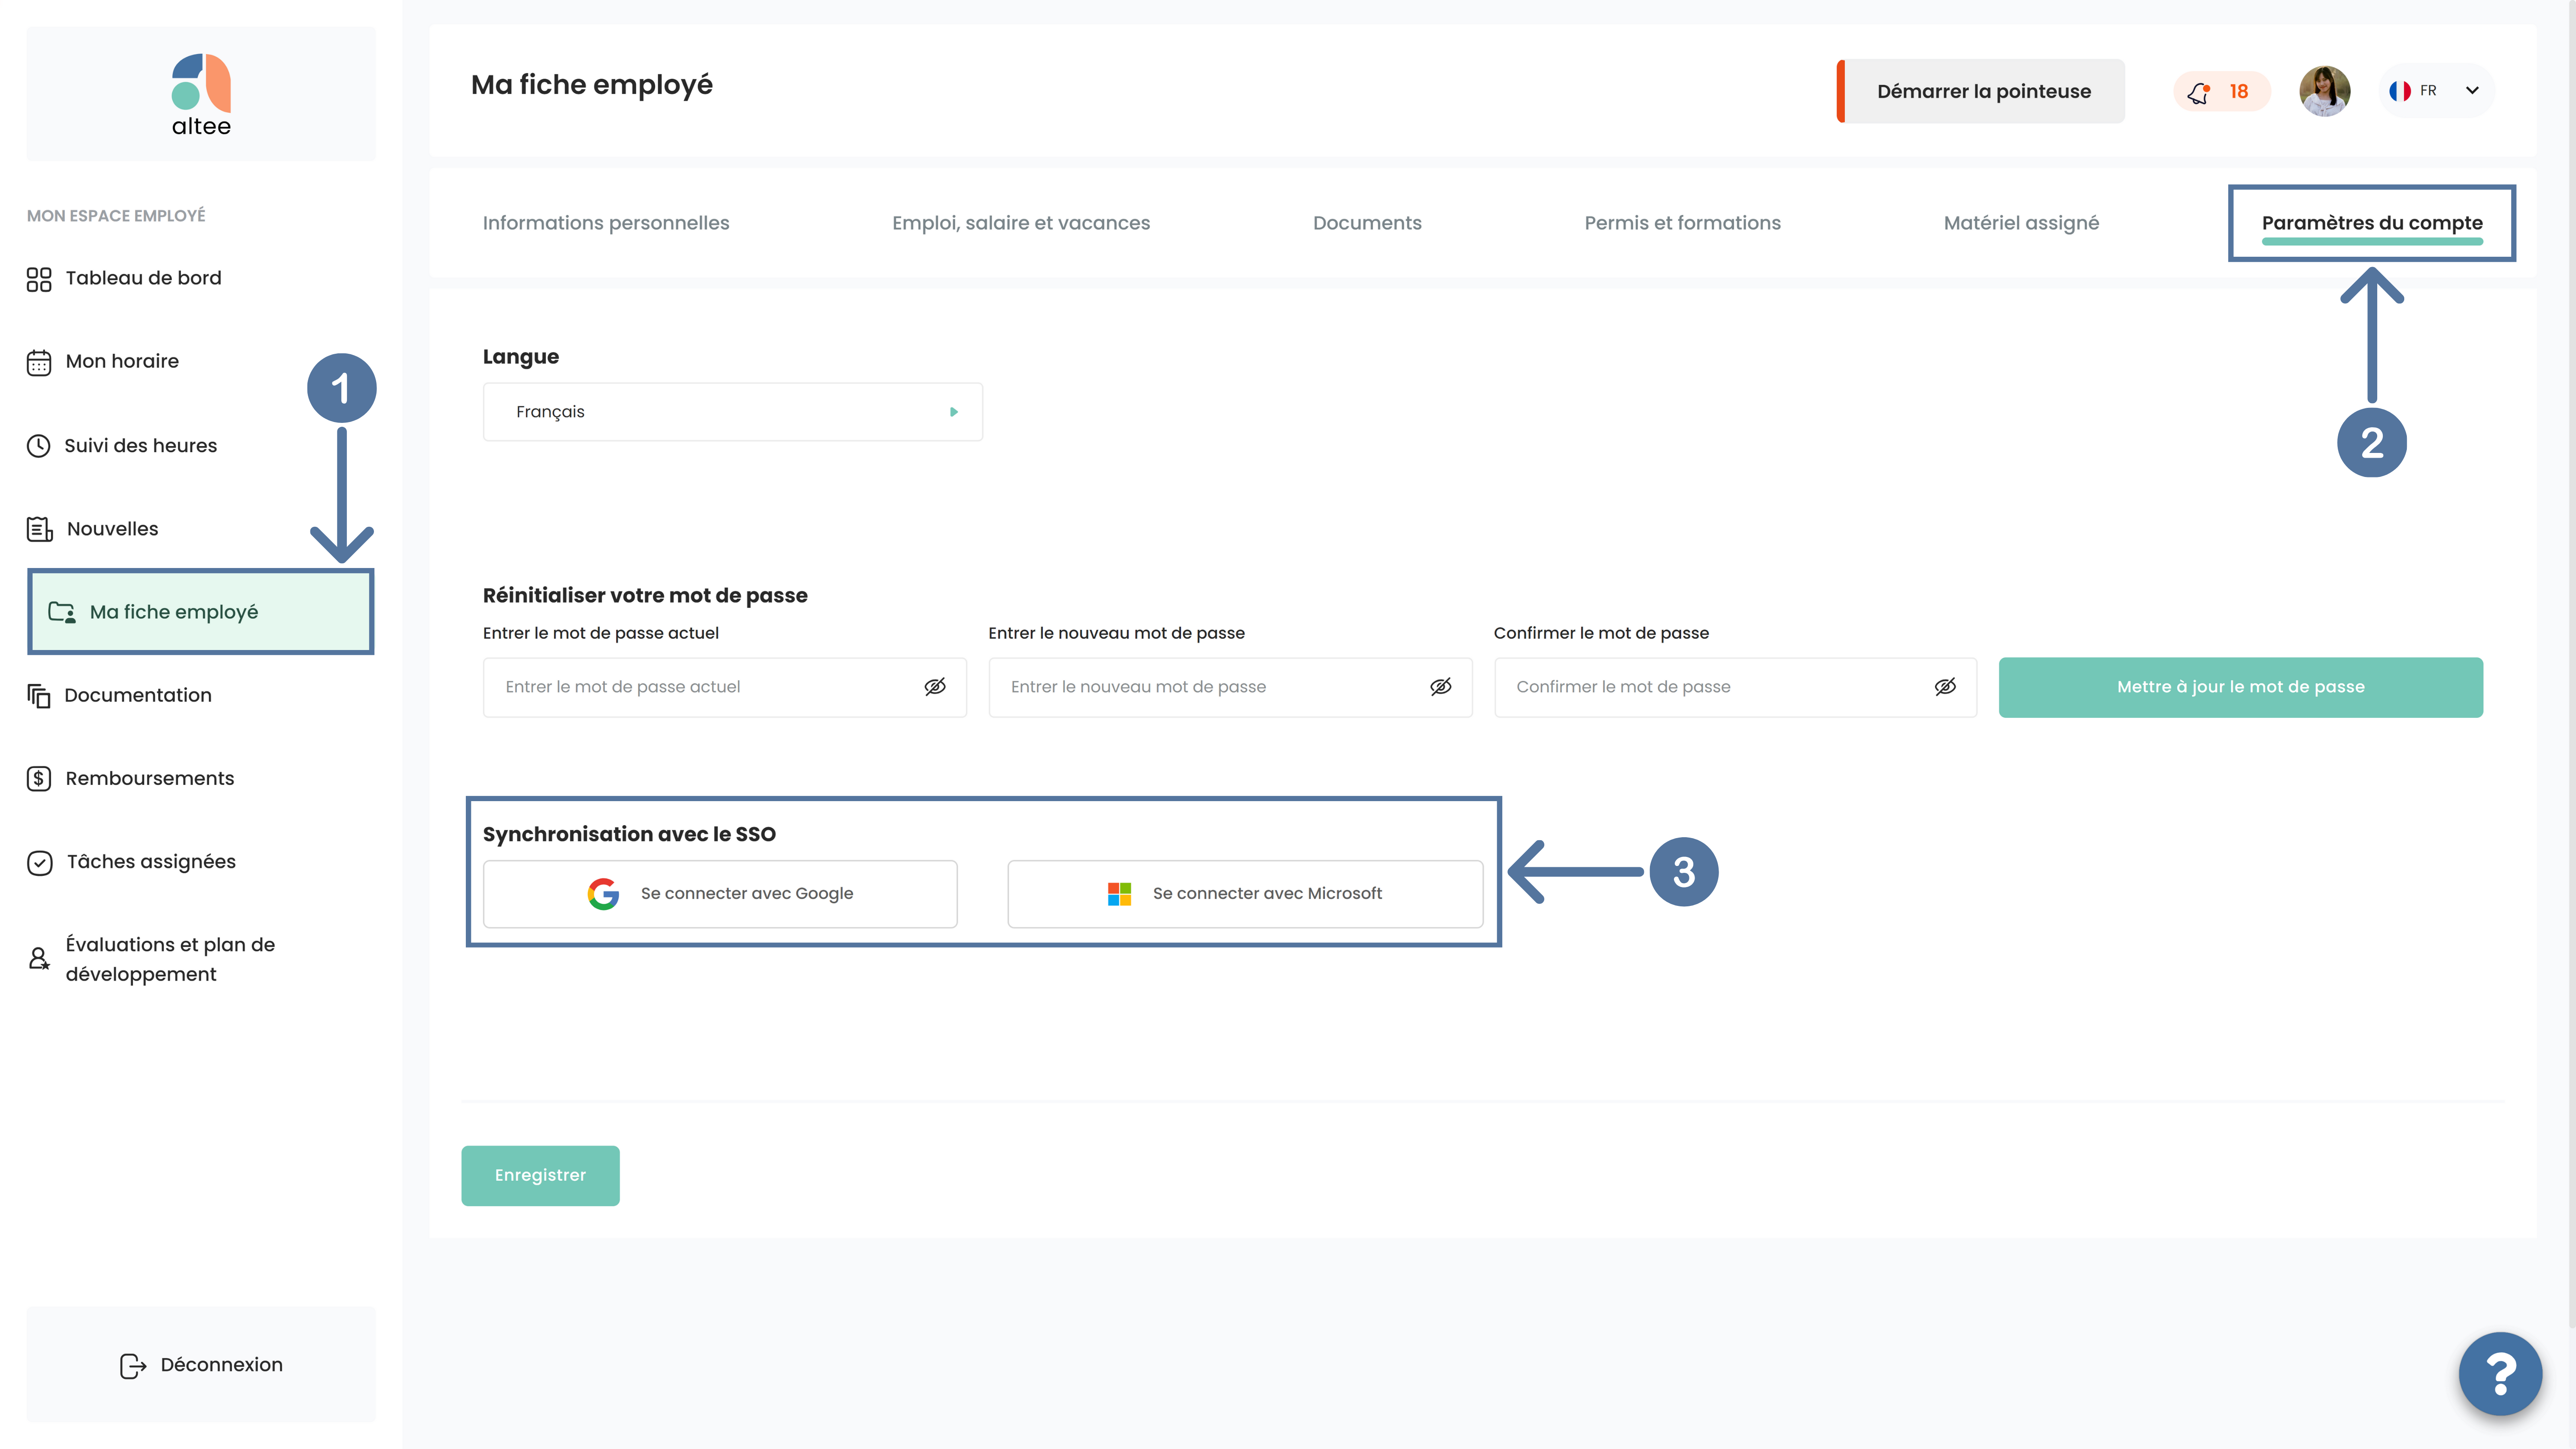Open Mon horaire in sidebar
This screenshot has width=2576, height=1449.
pos(122,361)
